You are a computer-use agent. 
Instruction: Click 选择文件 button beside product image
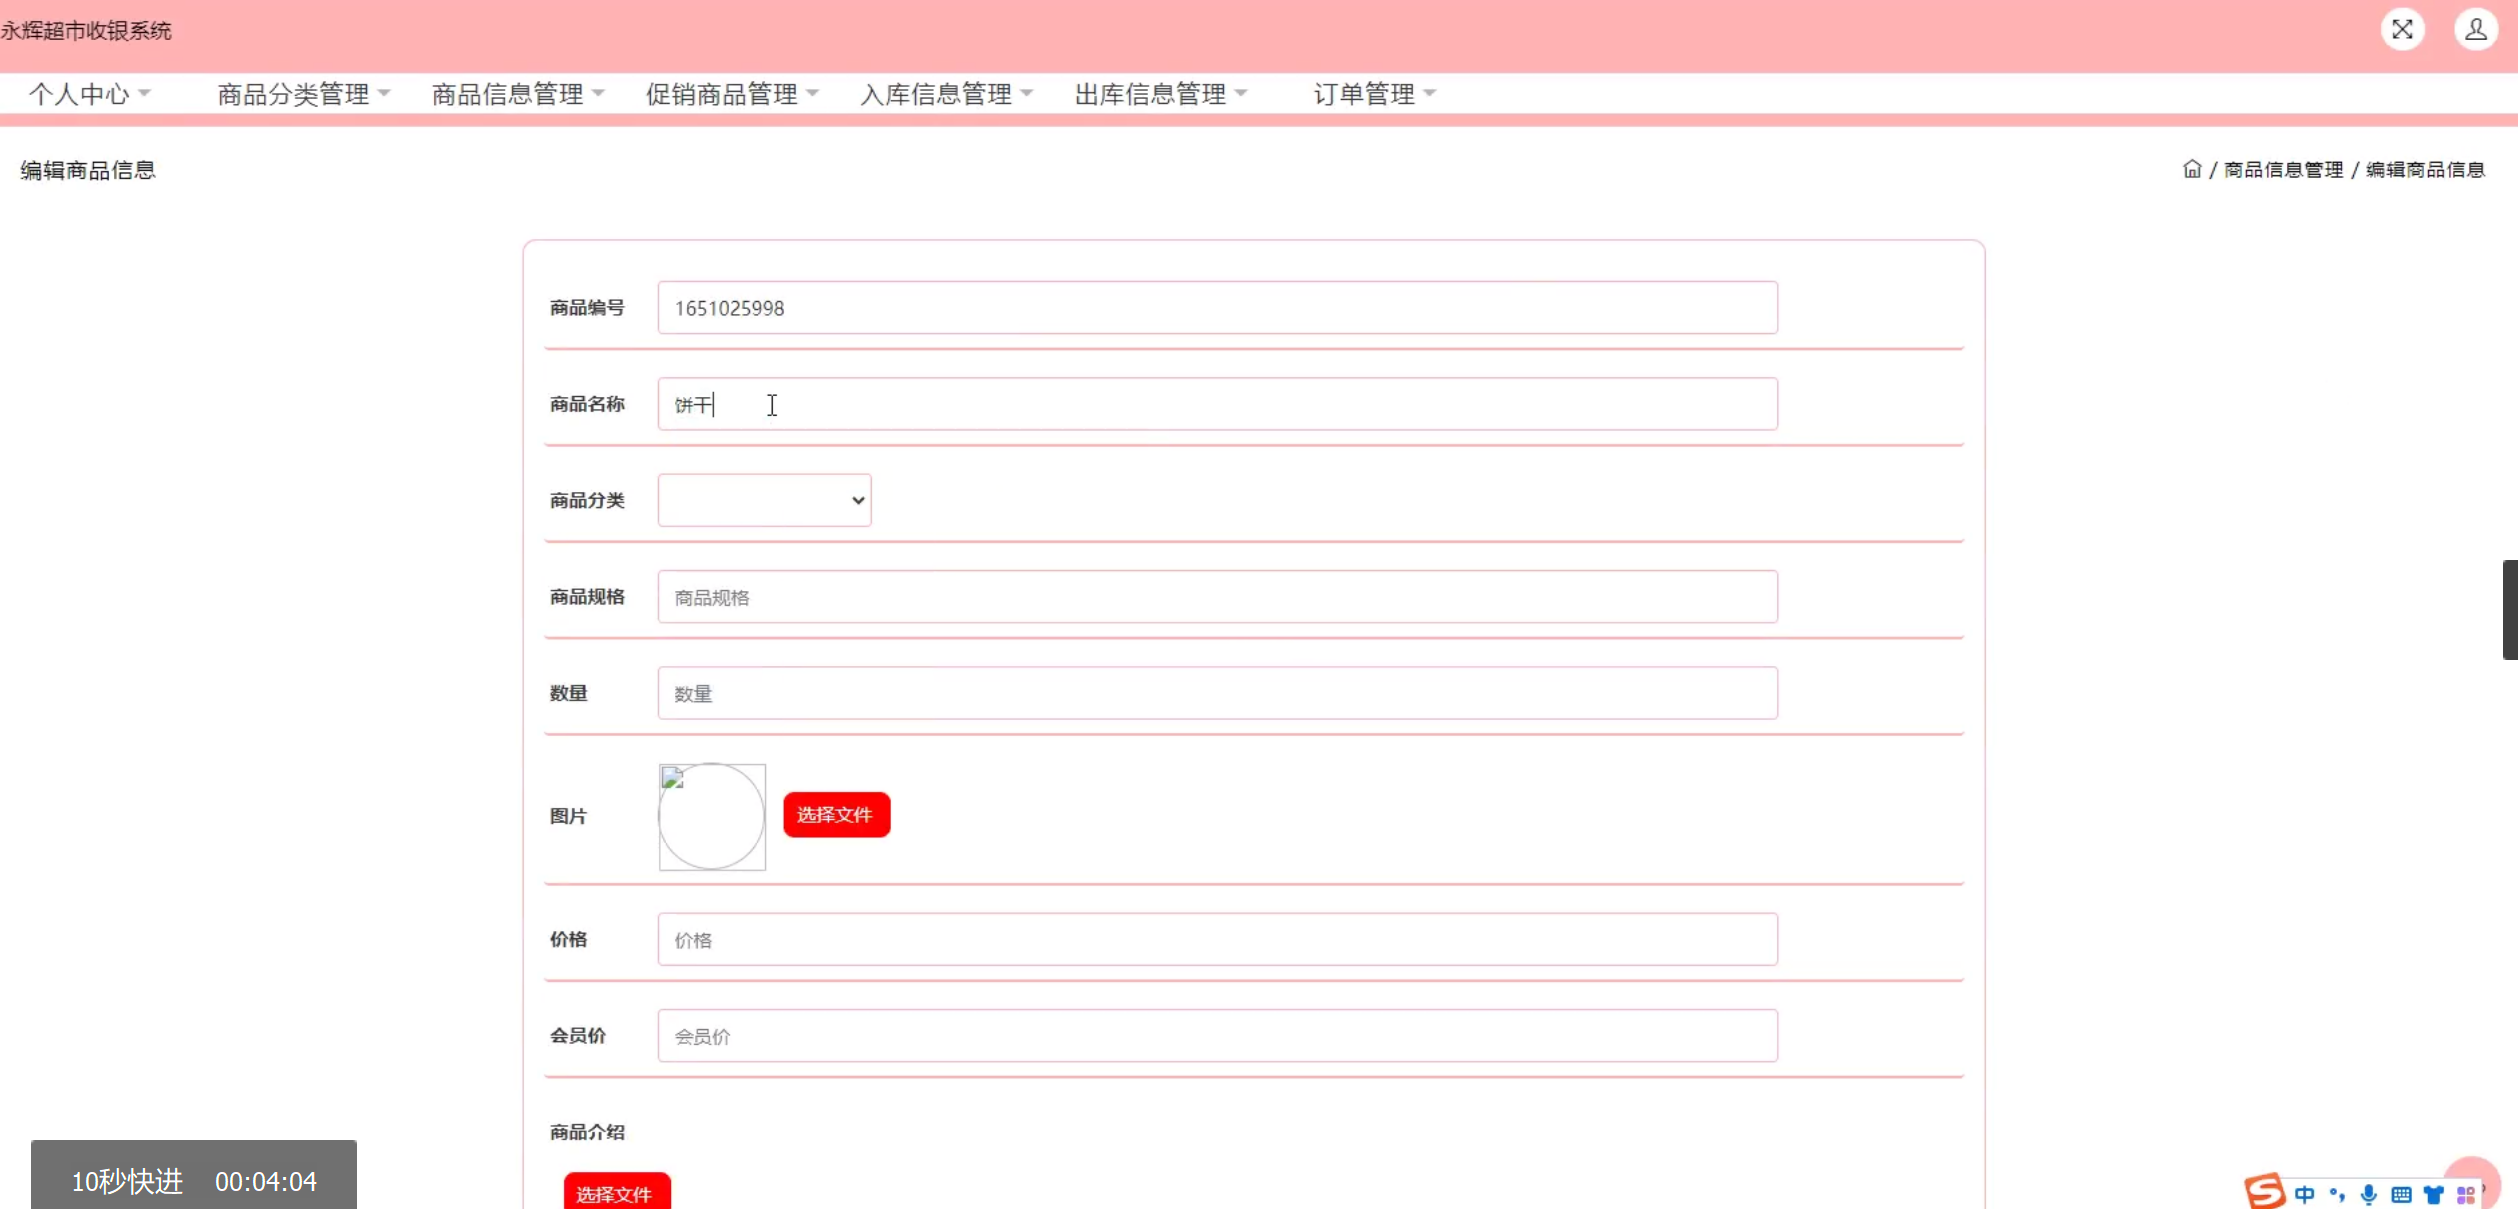[x=835, y=815]
